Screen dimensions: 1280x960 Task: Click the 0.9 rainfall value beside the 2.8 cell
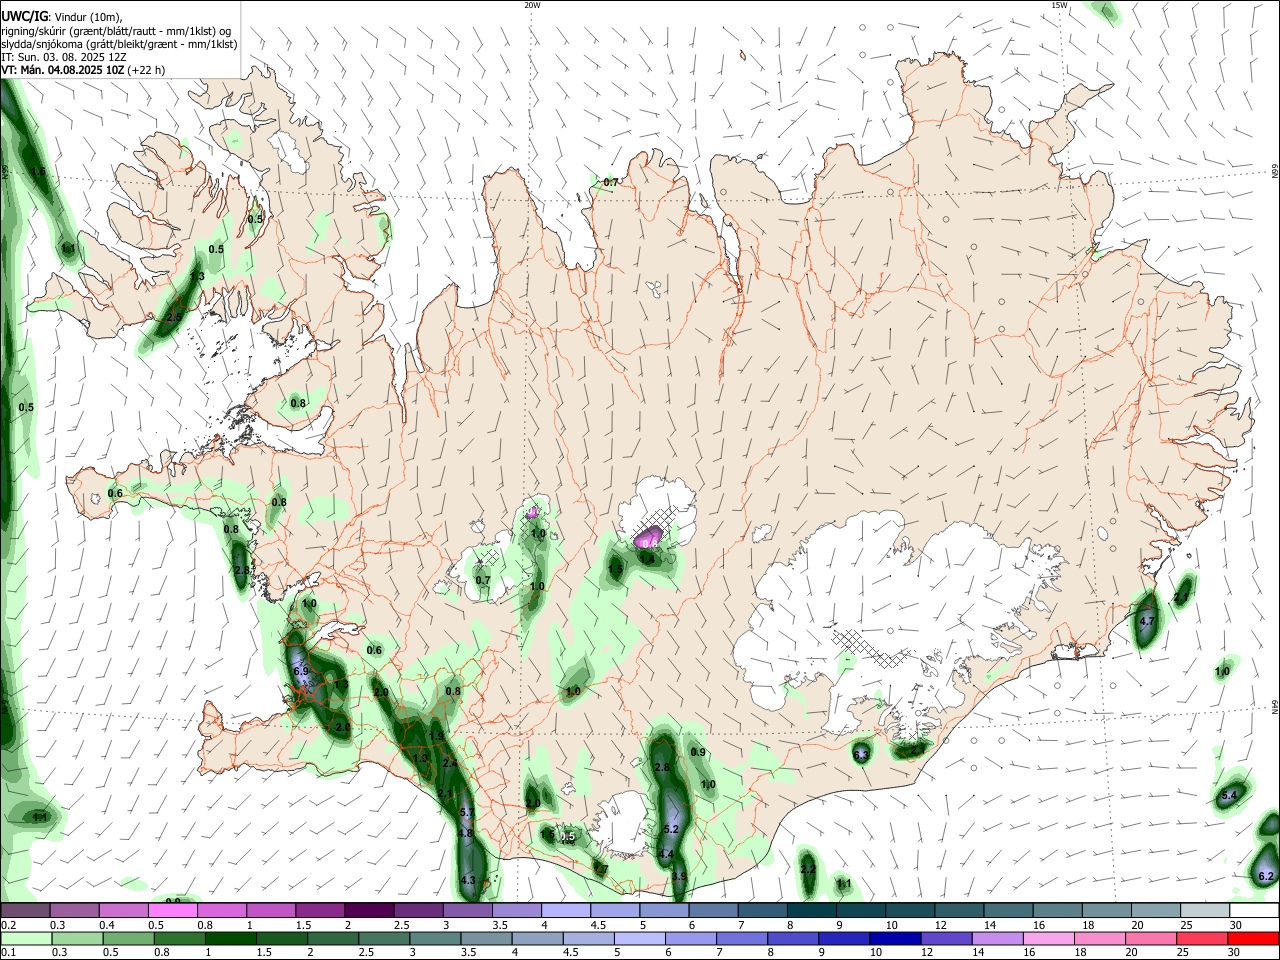click(x=698, y=752)
